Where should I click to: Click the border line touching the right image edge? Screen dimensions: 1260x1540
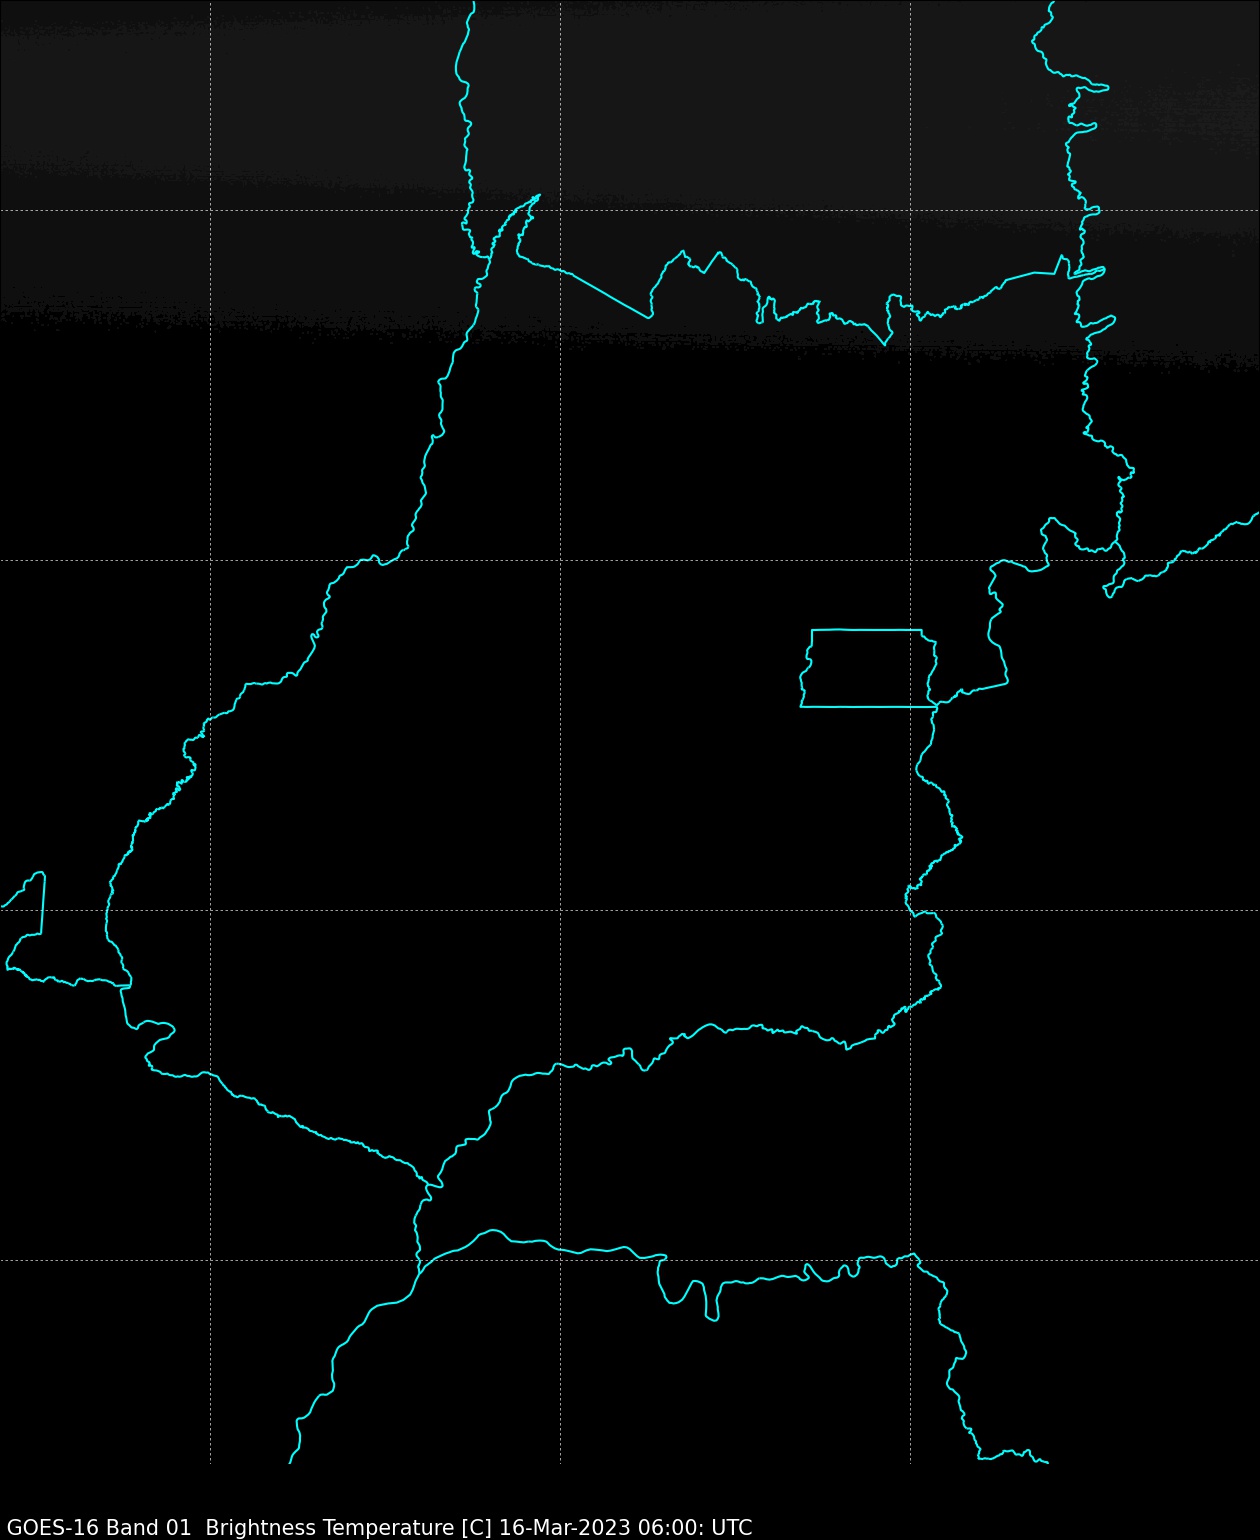(x=1255, y=515)
